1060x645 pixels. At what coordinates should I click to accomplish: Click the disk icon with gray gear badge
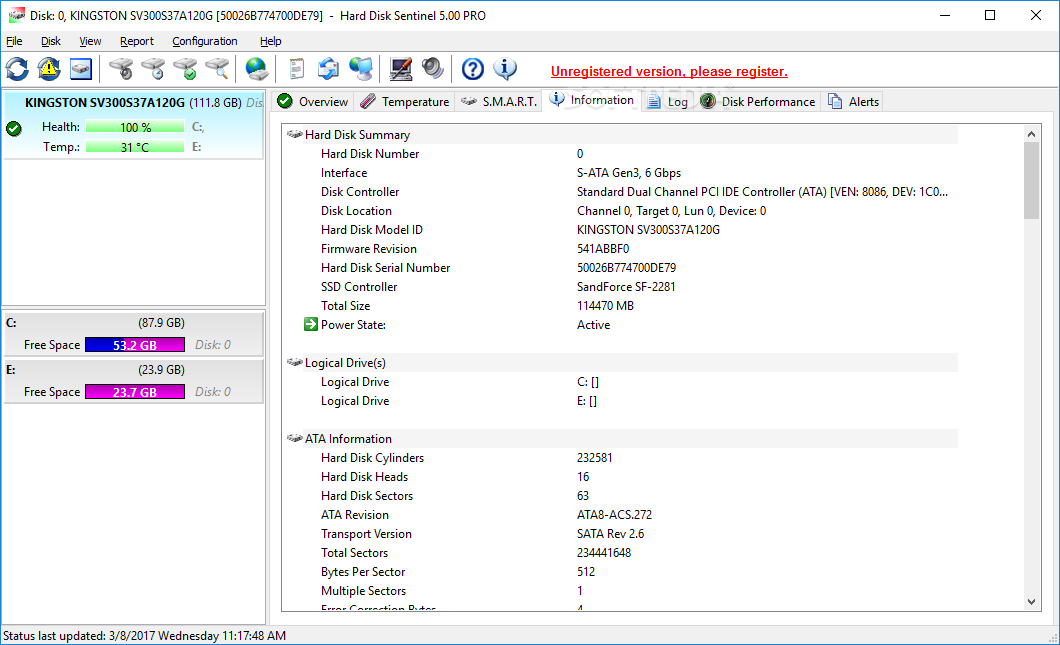[122, 69]
